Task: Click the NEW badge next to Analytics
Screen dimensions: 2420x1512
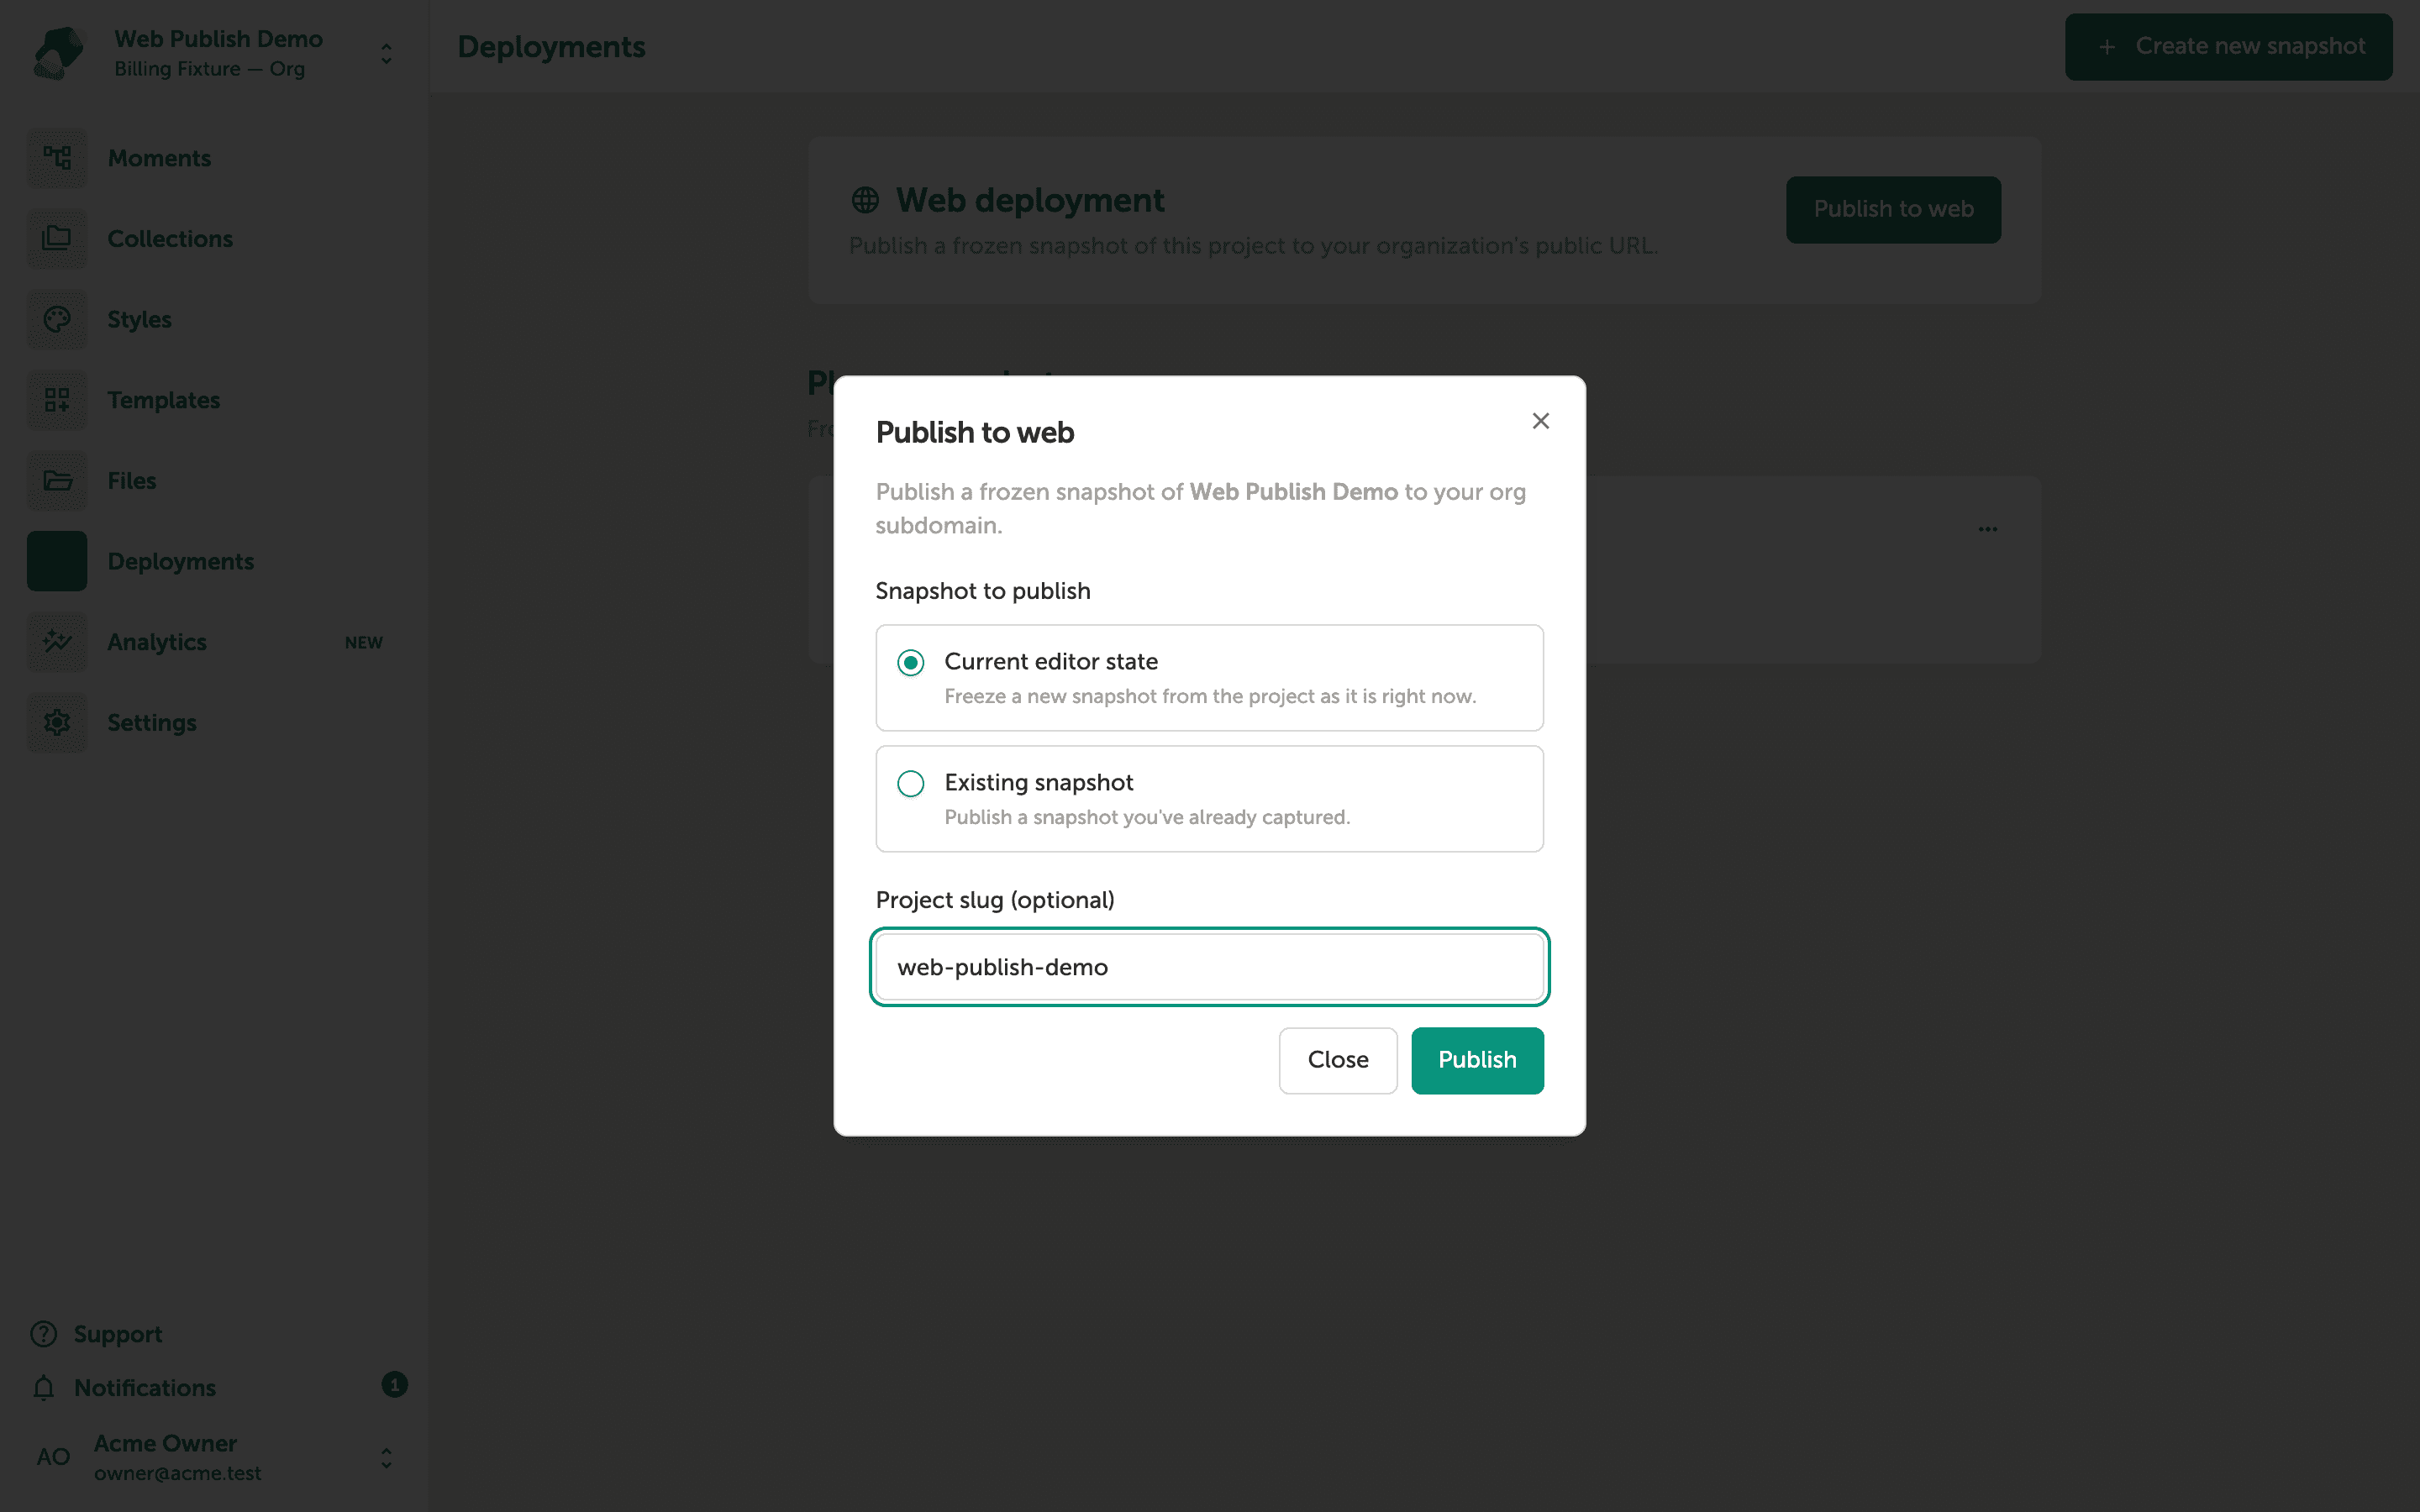Action: (364, 643)
